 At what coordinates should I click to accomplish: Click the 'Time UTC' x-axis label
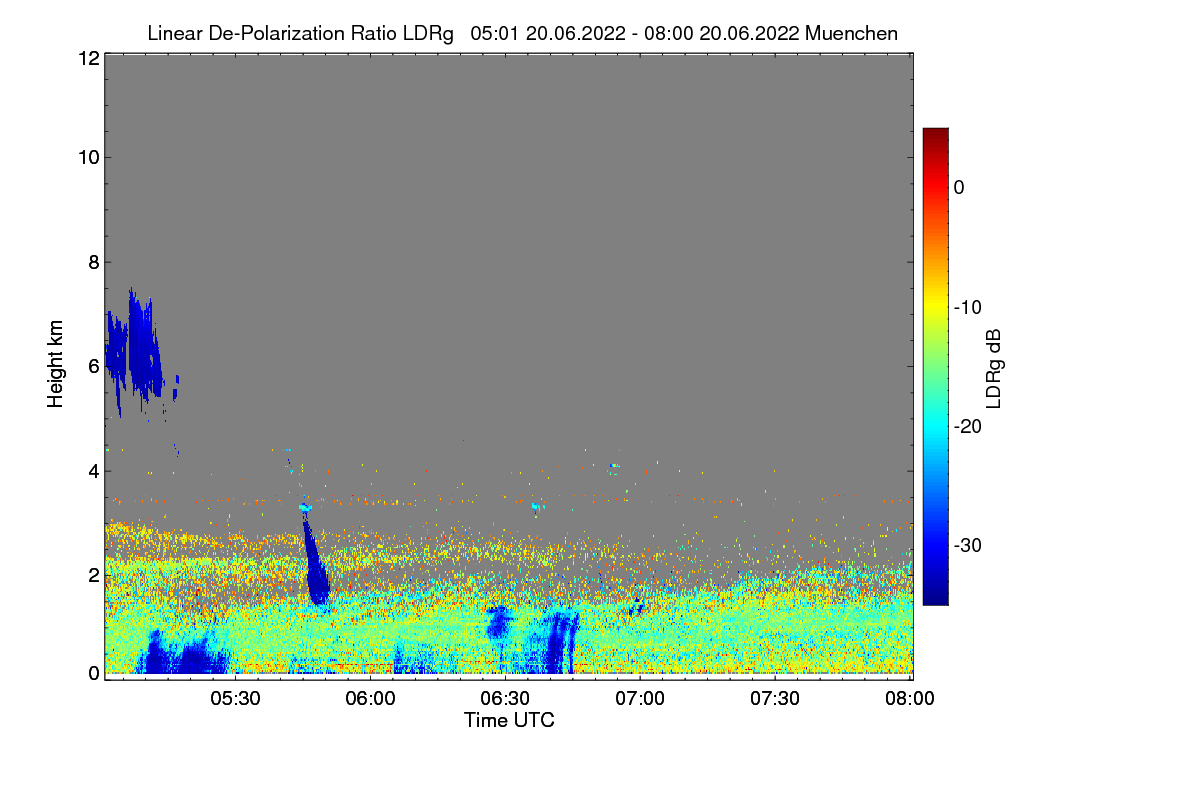(x=509, y=720)
